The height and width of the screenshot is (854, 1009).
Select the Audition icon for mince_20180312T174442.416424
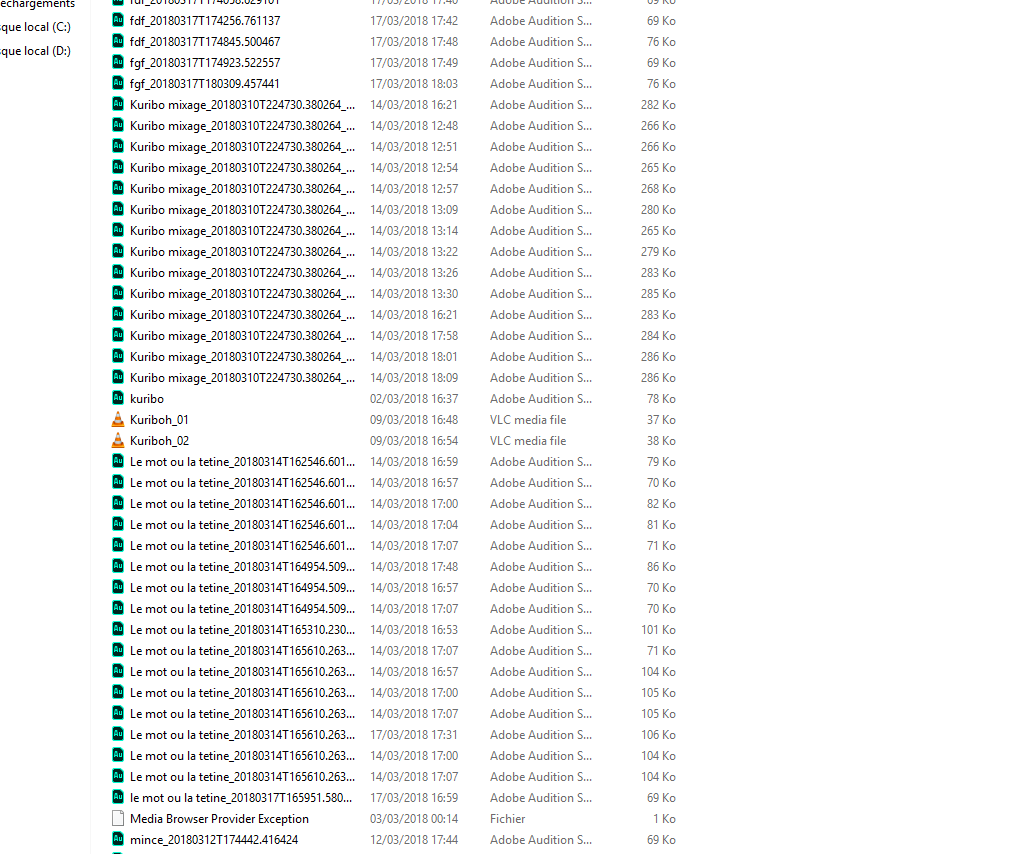point(118,839)
